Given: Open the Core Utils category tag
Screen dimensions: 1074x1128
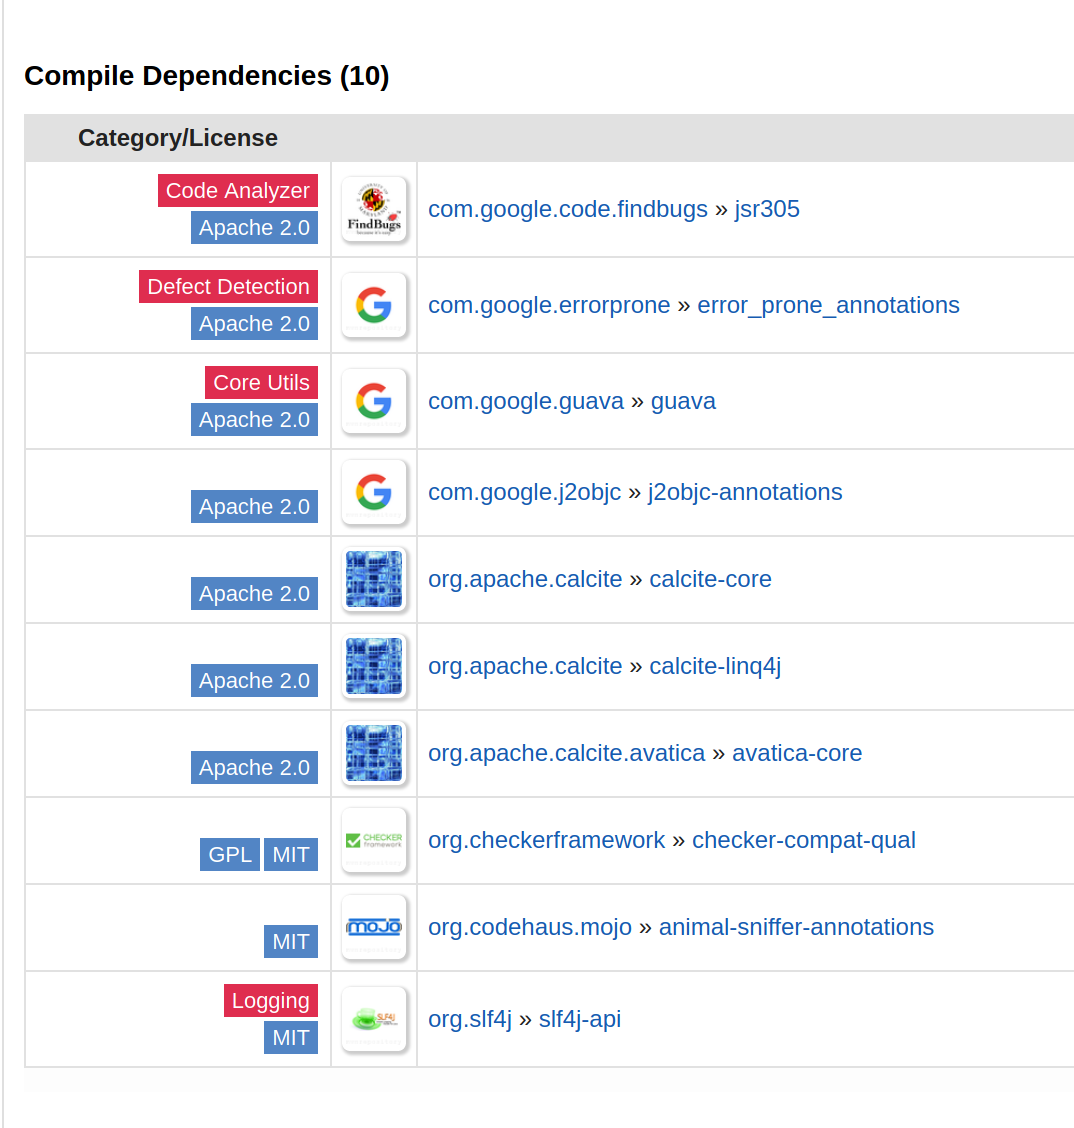Looking at the screenshot, I should pyautogui.click(x=262, y=383).
